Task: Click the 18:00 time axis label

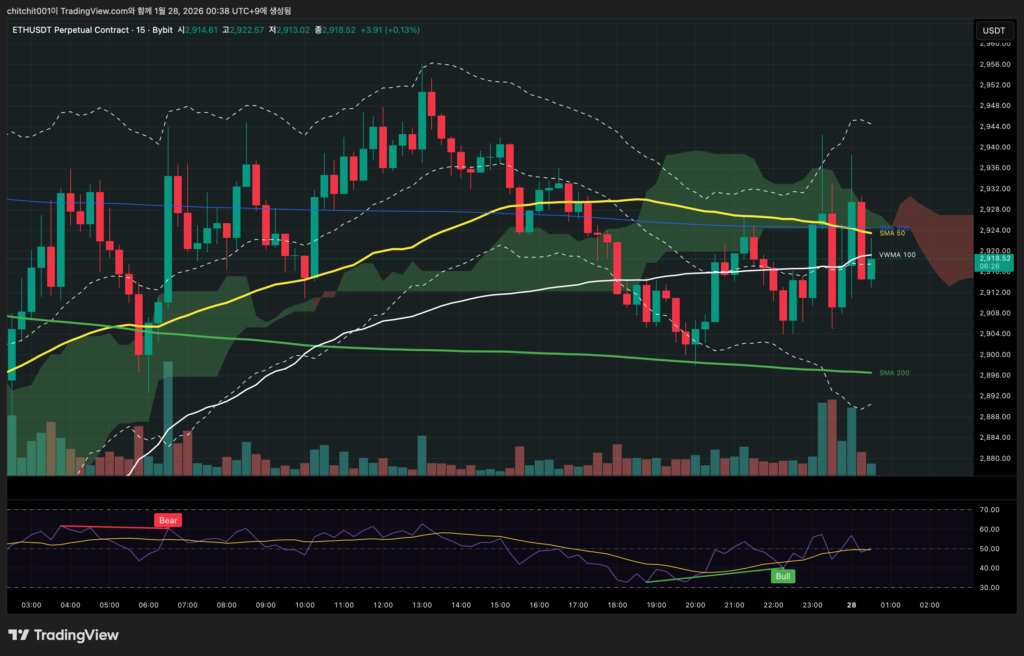Action: pyautogui.click(x=617, y=605)
